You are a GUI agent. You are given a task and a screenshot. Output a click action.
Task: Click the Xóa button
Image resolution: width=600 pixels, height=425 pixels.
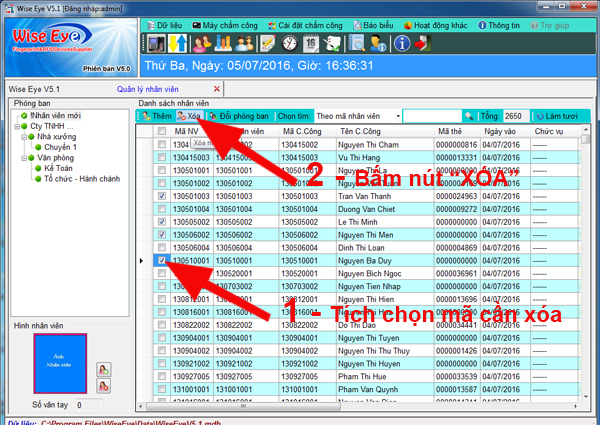pos(189,116)
